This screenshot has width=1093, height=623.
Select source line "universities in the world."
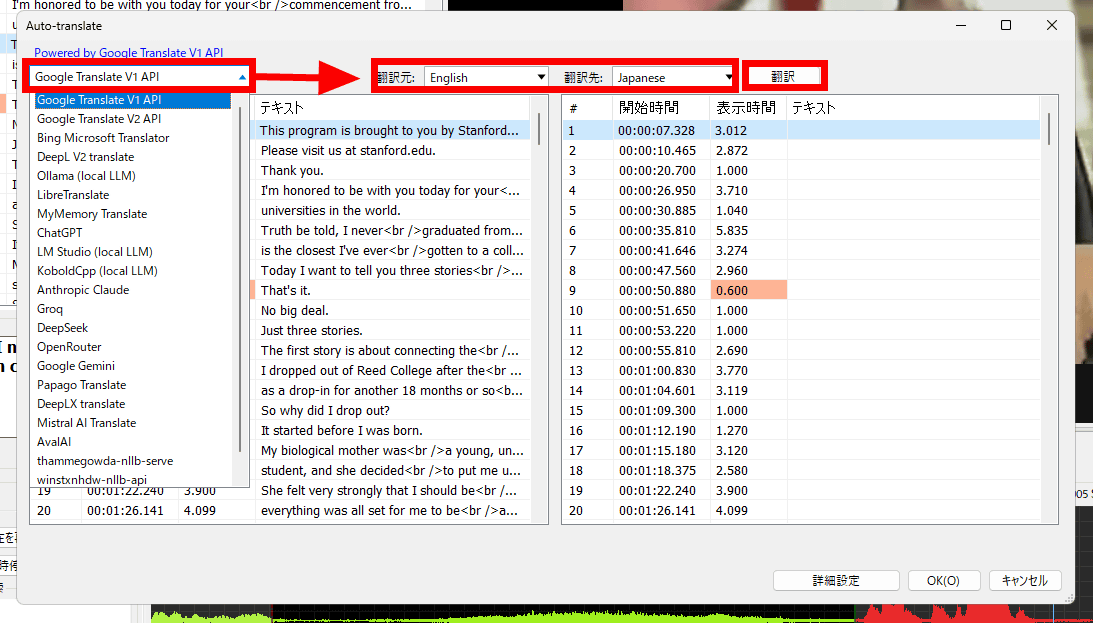[330, 210]
